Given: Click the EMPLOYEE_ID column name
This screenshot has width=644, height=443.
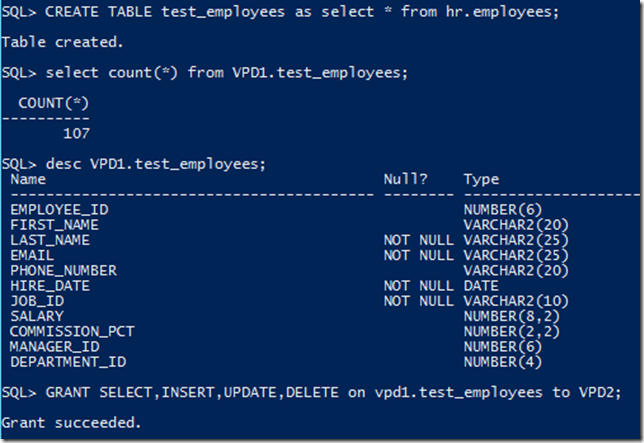Looking at the screenshot, I should (59, 210).
